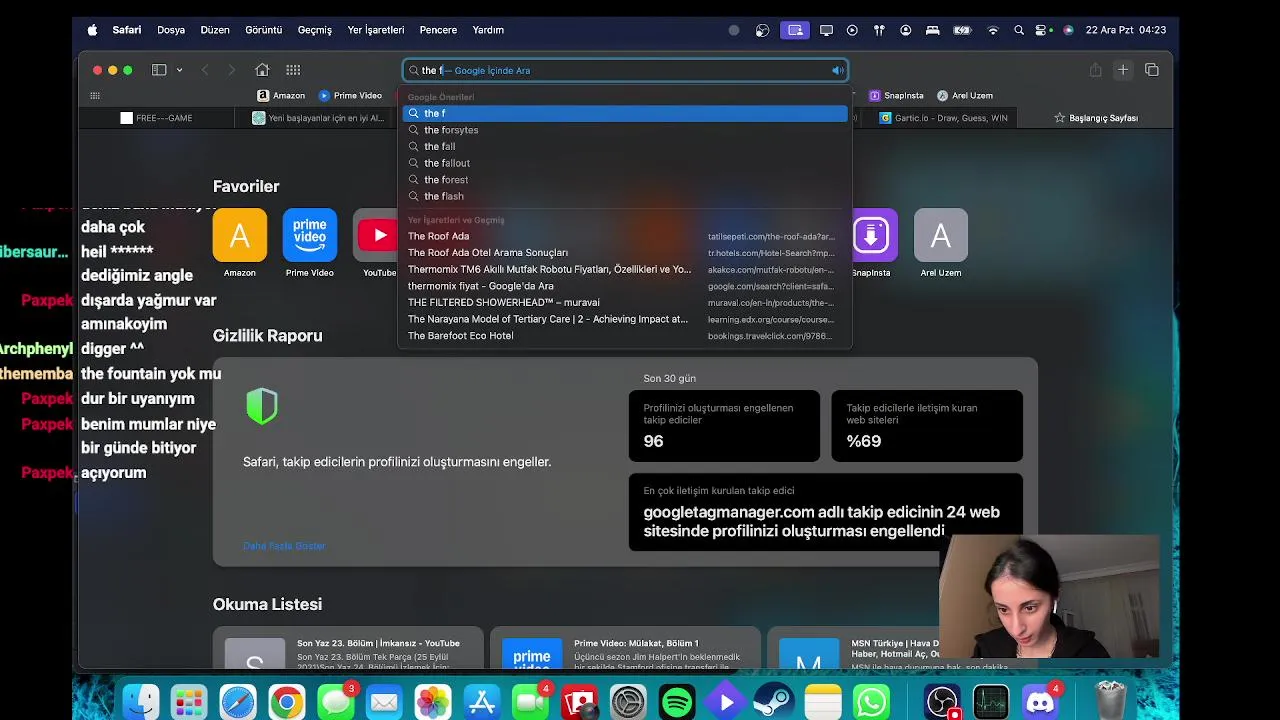This screenshot has width=1280, height=720.
Task: Switch to the FREE---GAME tab
Action: (157, 118)
